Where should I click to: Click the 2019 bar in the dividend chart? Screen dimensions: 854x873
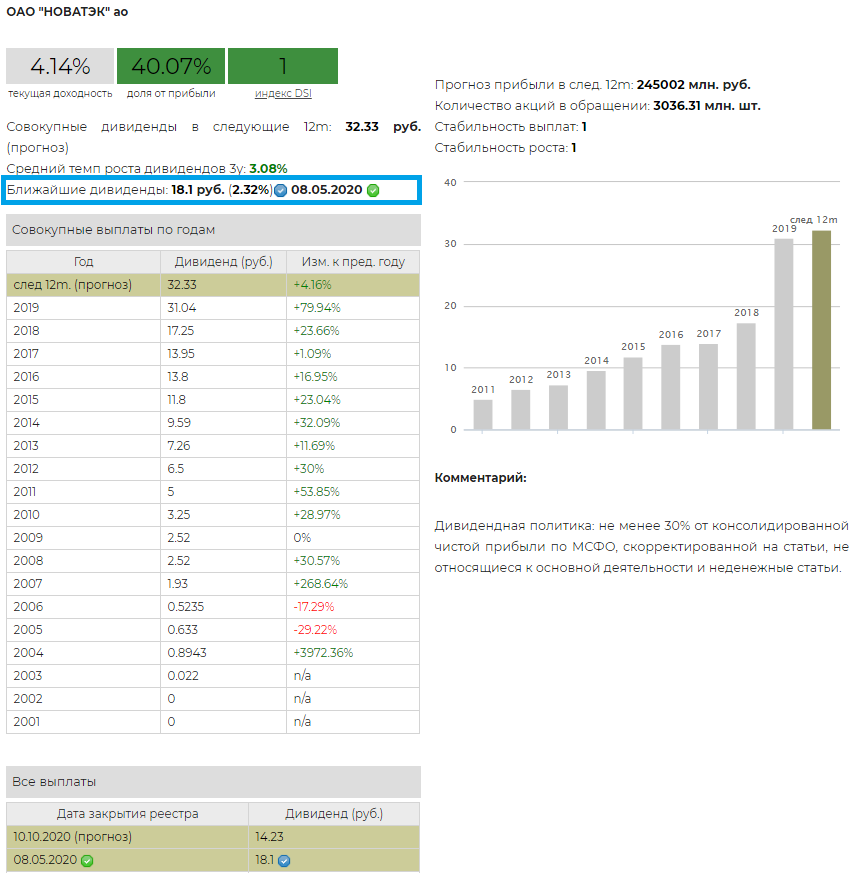(784, 334)
